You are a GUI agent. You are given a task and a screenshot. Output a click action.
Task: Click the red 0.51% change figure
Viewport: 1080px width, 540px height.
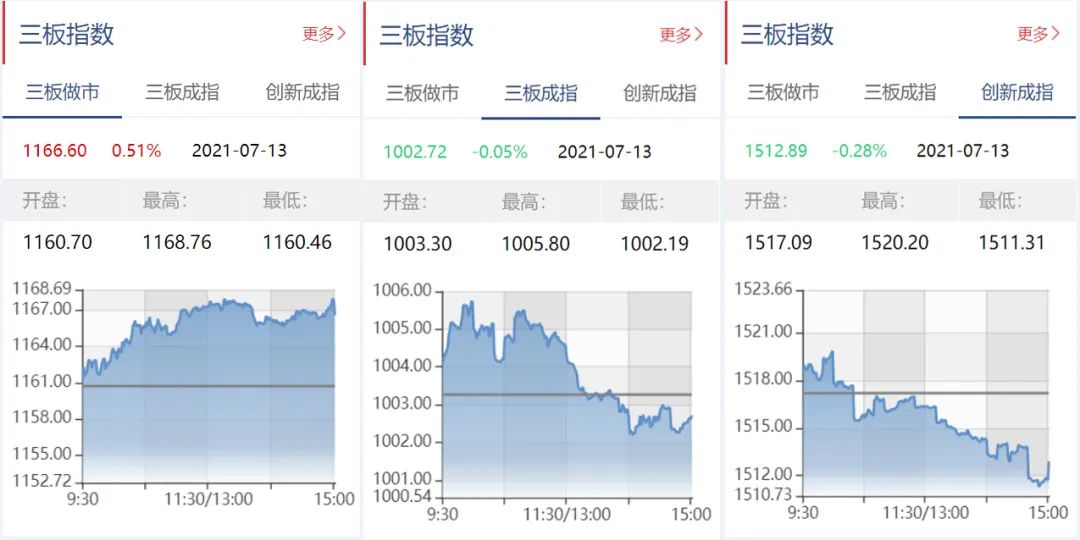136,151
